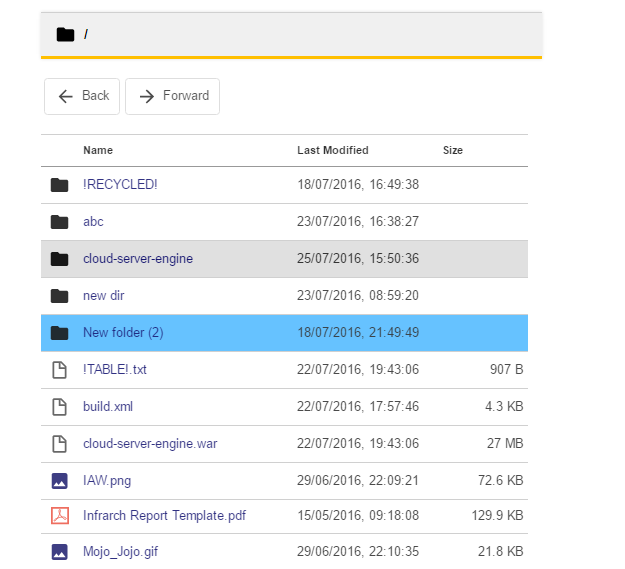
Task: Open the IAW.png file link
Action: (107, 481)
